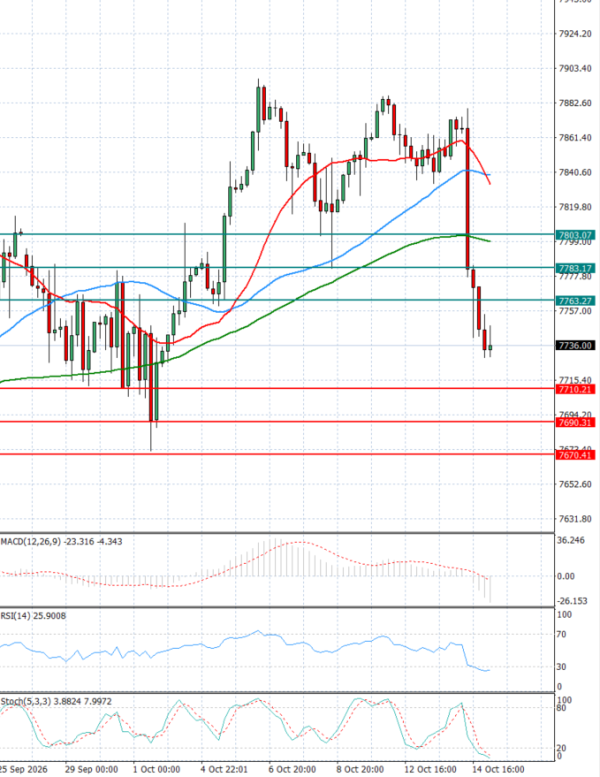Select the red 7690.31 price tag

click(575, 422)
